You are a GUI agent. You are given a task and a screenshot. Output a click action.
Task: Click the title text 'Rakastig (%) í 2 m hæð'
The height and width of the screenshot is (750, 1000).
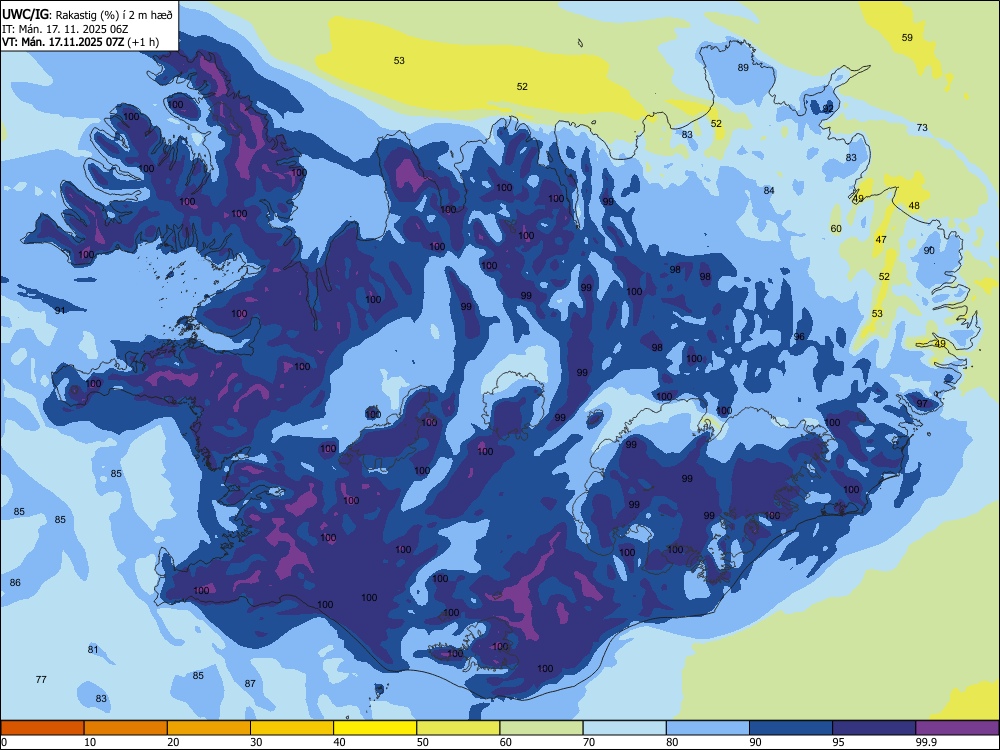tap(114, 15)
